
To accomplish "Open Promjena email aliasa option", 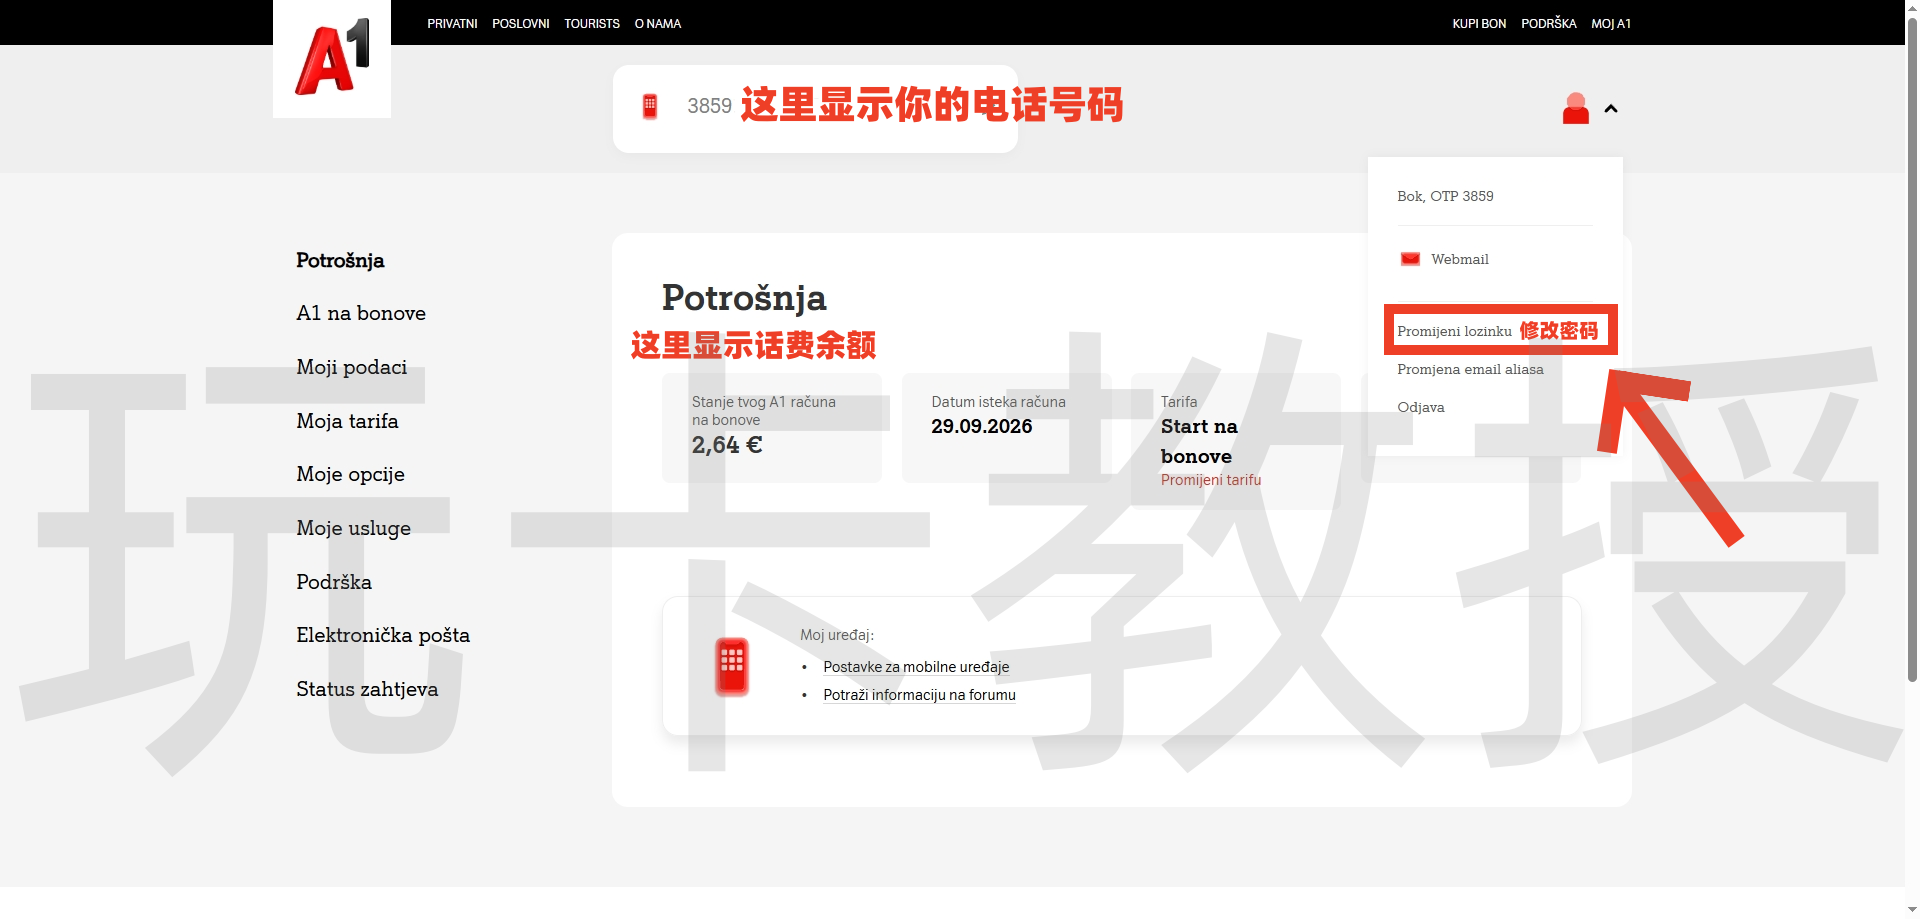I will (1470, 369).
